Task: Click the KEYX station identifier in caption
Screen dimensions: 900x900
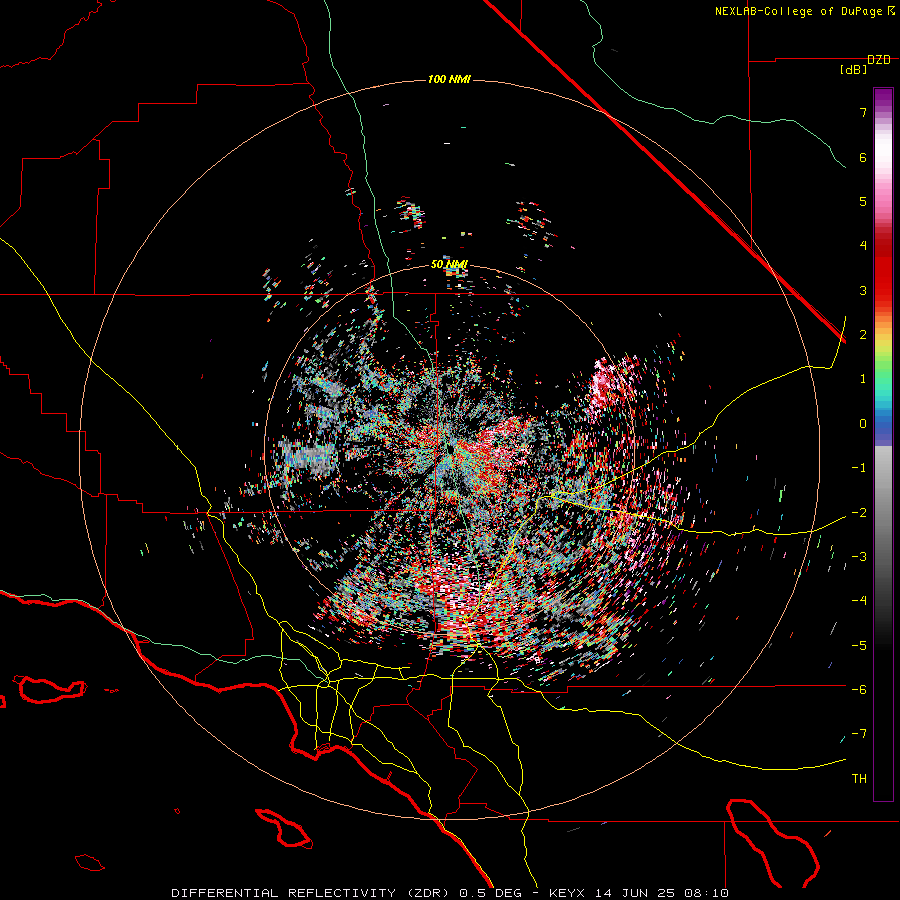Action: click(x=567, y=893)
